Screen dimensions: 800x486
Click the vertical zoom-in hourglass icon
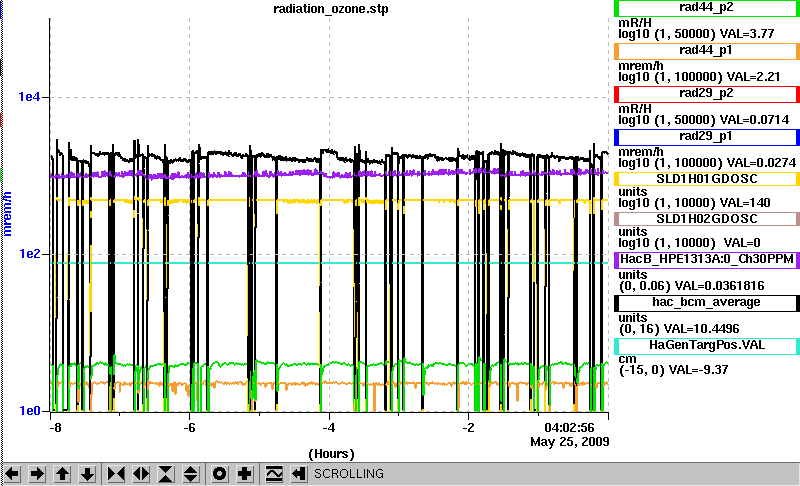pos(166,474)
